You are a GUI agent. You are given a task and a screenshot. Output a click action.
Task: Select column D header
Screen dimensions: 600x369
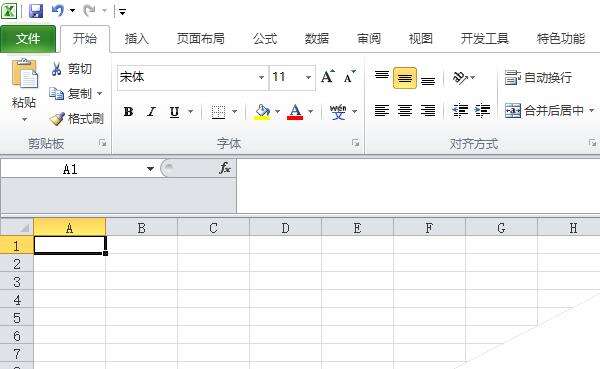pos(285,228)
